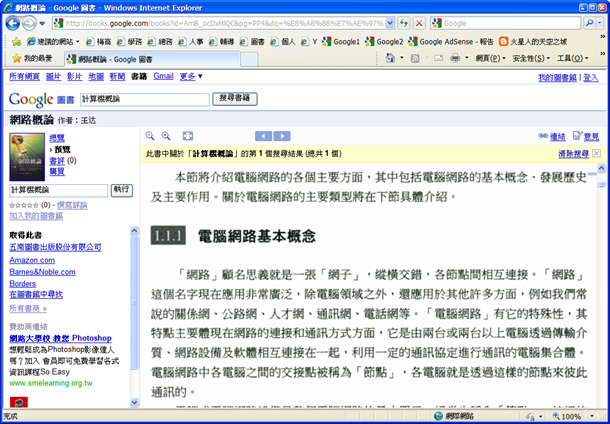The height and width of the screenshot is (424, 610).
Task: Click the RSS feeds icon
Action: (415, 58)
